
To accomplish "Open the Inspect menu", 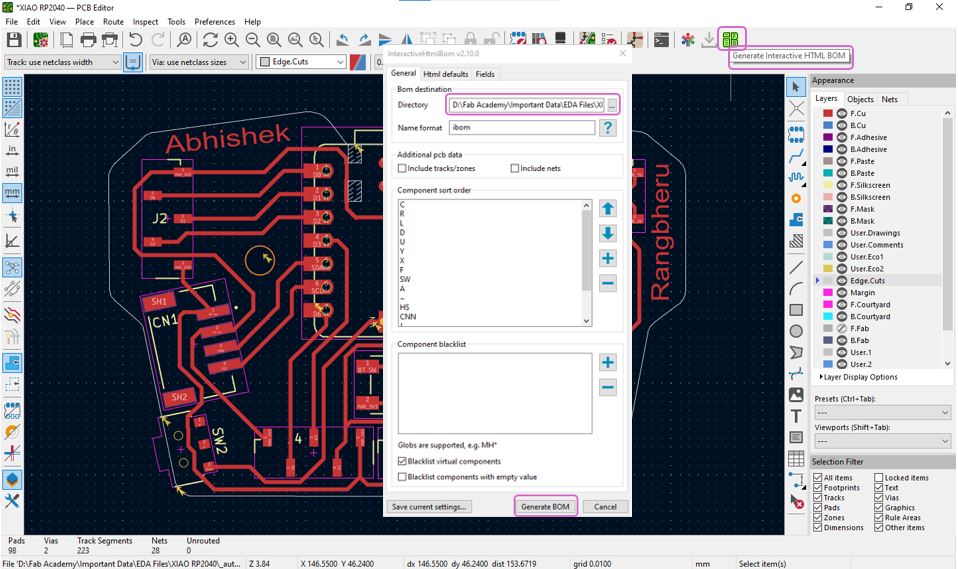I will [x=145, y=21].
